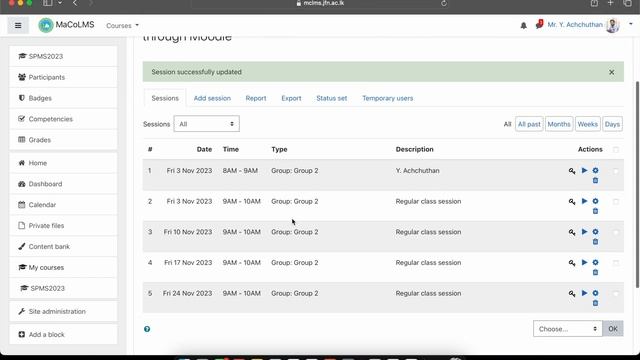Open Badges in the sidebar
The height and width of the screenshot is (360, 640).
(63, 98)
